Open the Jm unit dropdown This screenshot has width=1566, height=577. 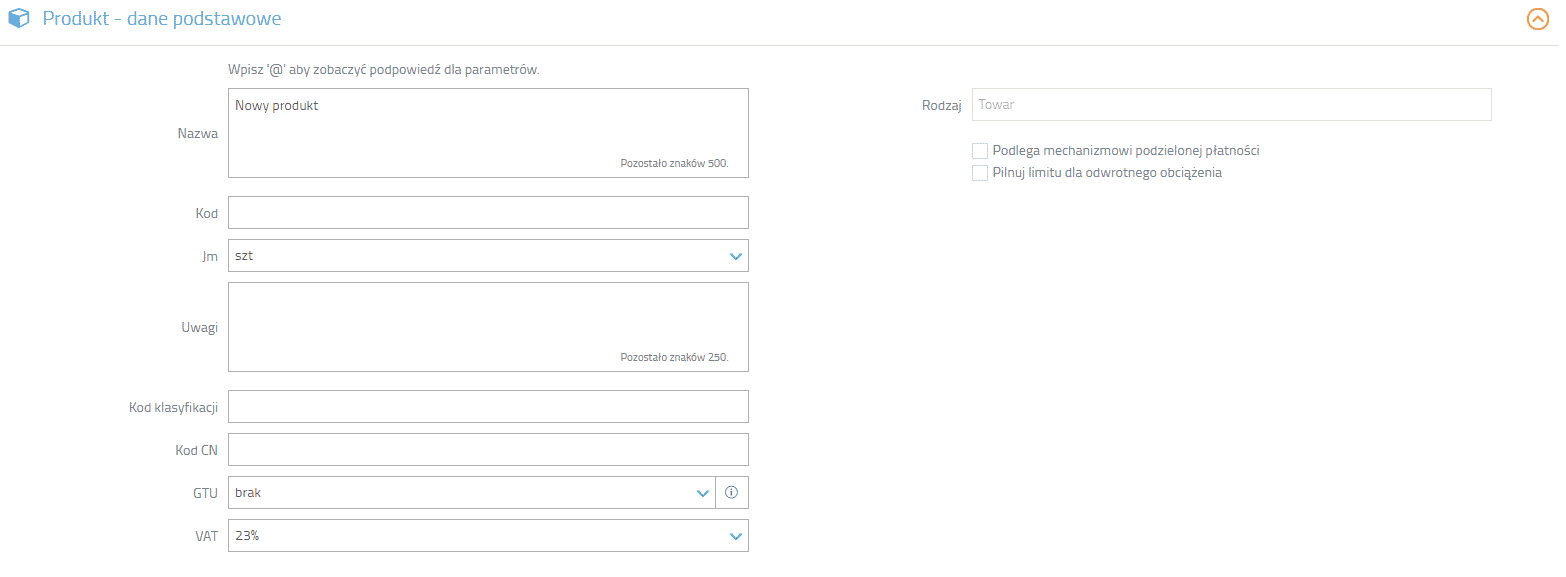point(488,256)
